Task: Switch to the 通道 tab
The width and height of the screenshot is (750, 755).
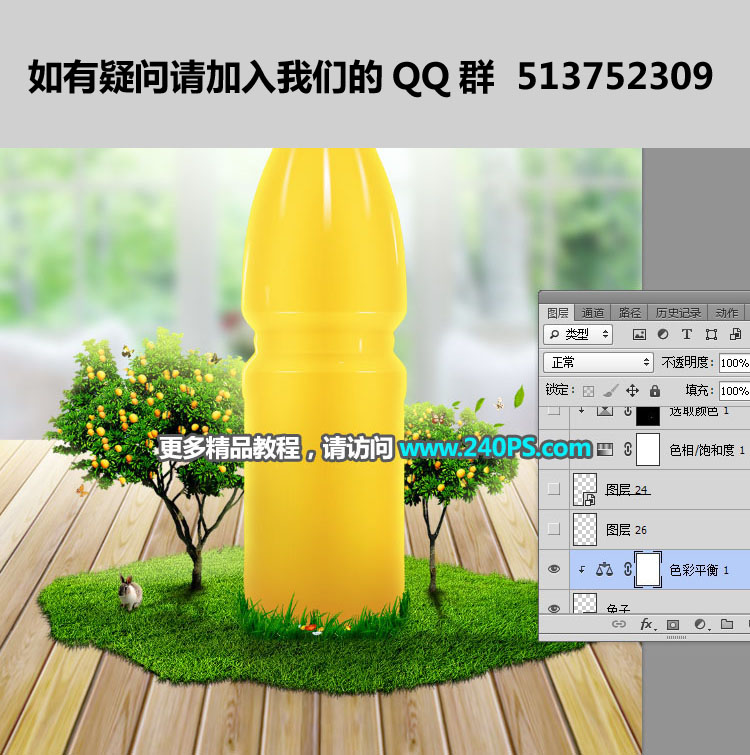Action: coord(593,313)
